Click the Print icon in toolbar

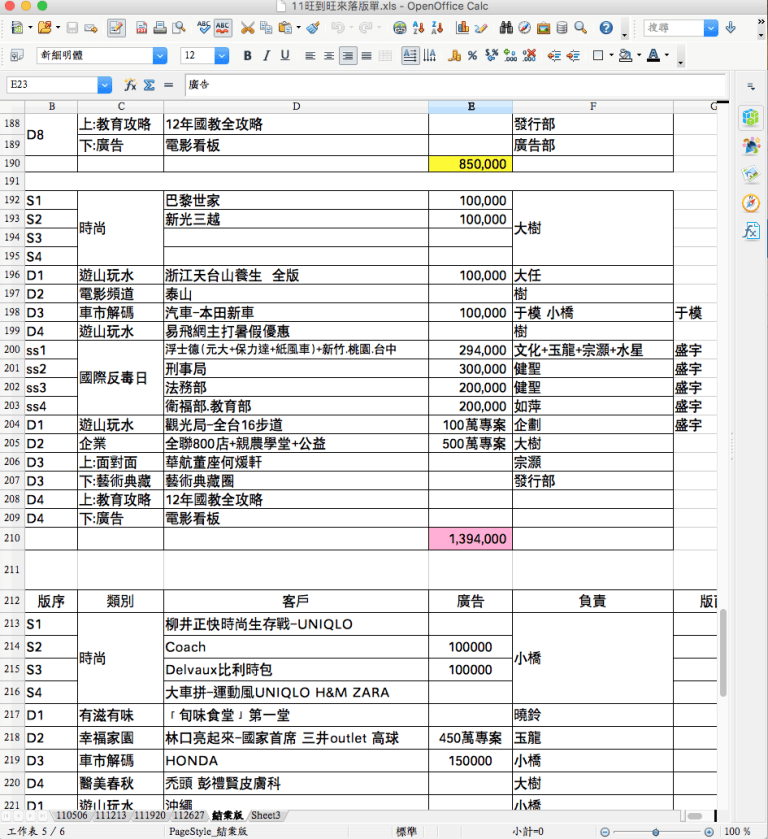point(161,28)
